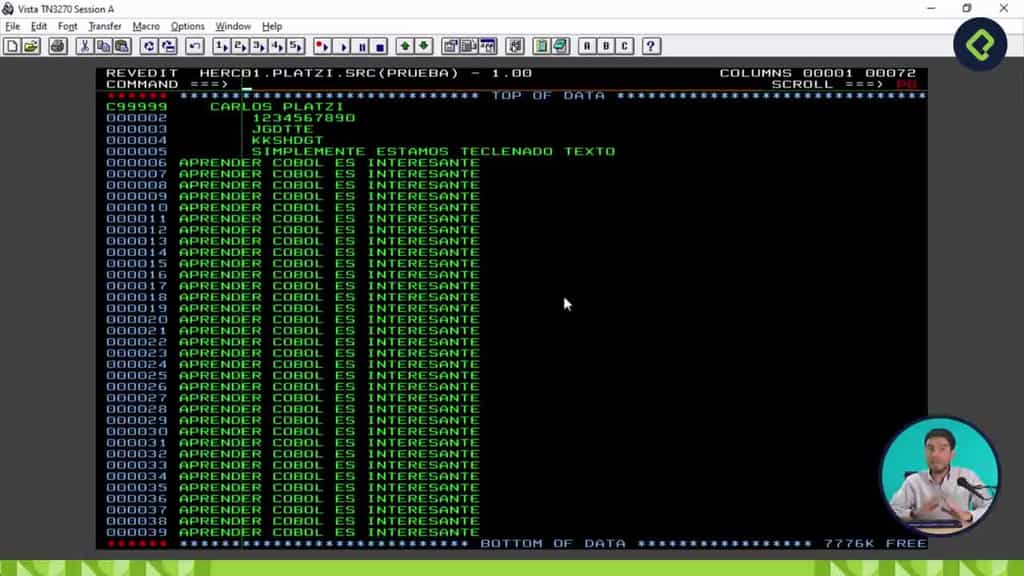This screenshot has width=1024, height=576.
Task: Open the Edit menu
Action: [39, 26]
